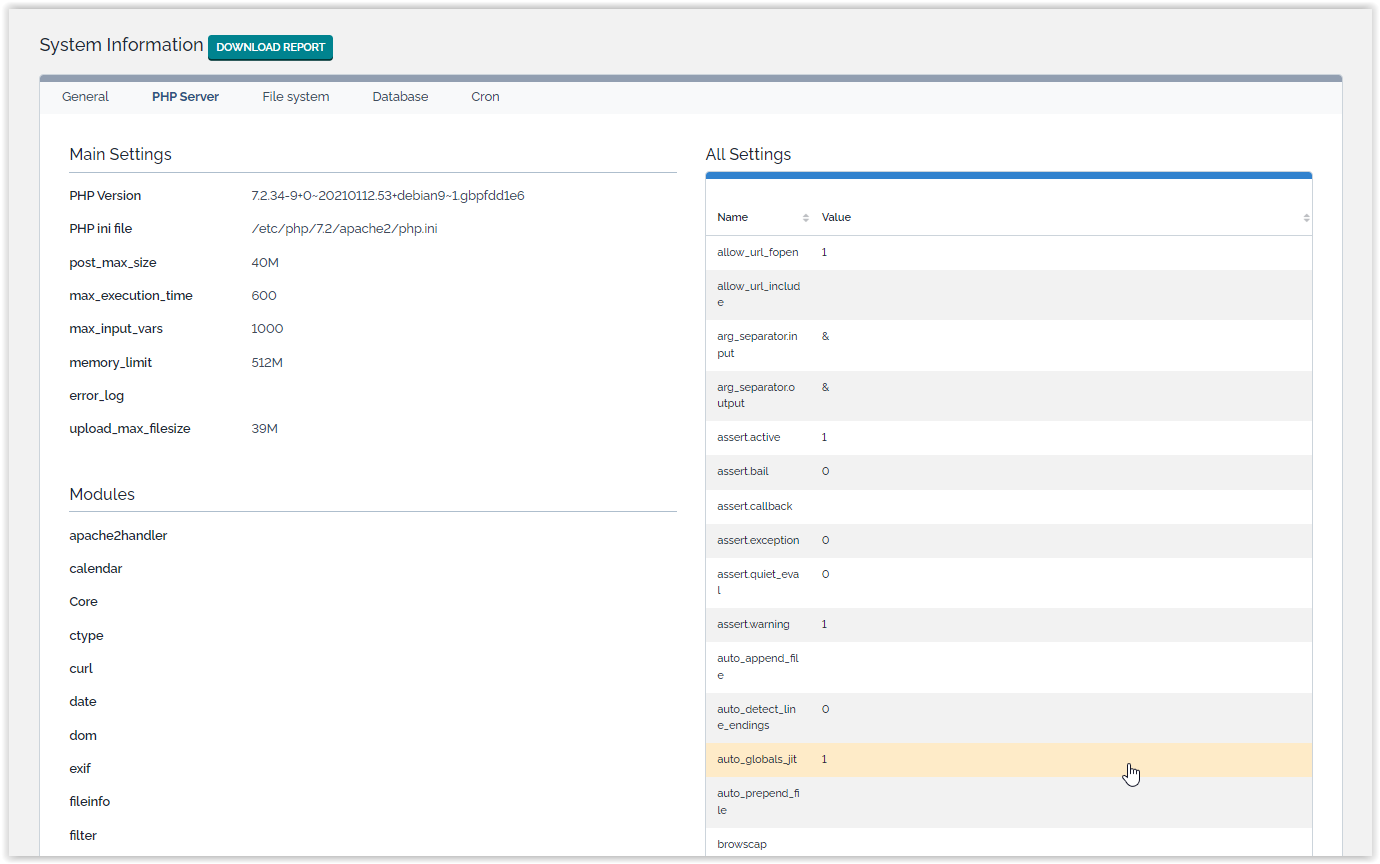Viewport: 1380px width, 864px height.
Task: Click the sort arrows in Name column
Action: coord(806,218)
